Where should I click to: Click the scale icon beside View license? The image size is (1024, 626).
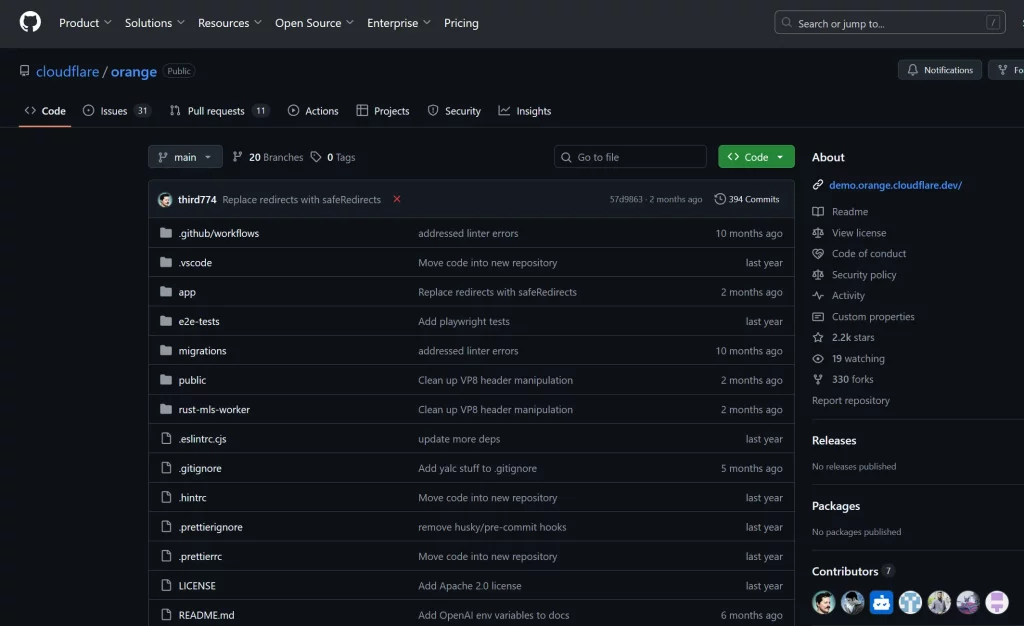[x=818, y=232]
